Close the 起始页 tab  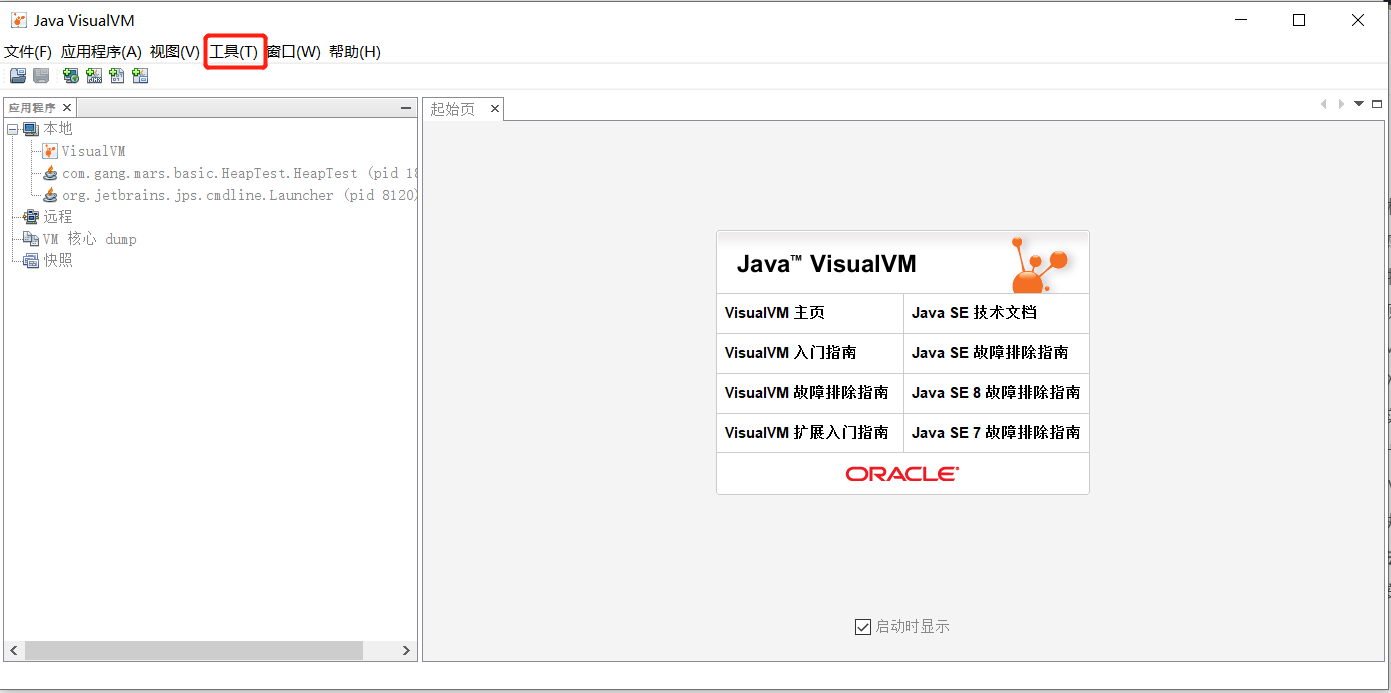click(494, 109)
